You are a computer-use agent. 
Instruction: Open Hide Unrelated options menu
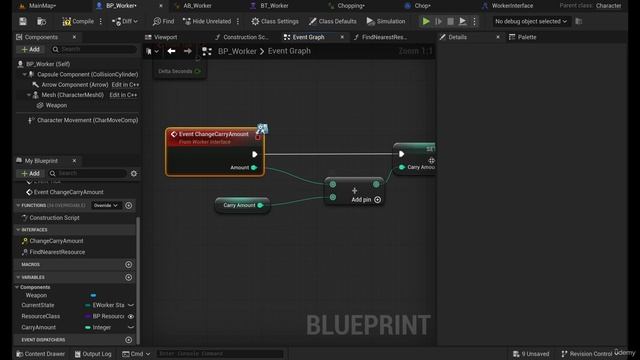pyautogui.click(x=238, y=21)
